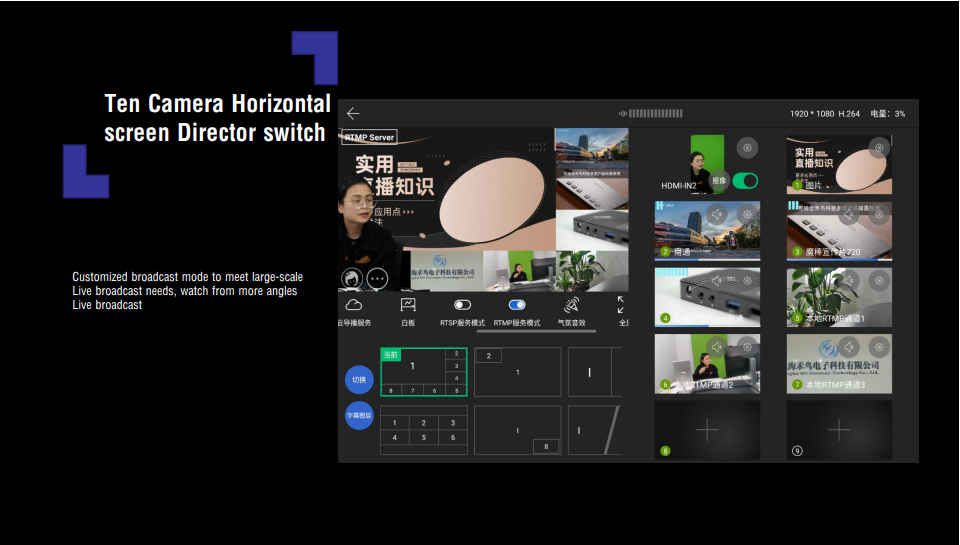The height and width of the screenshot is (545, 960).
Task: Click the blue 切换 switch button
Action: [359, 380]
